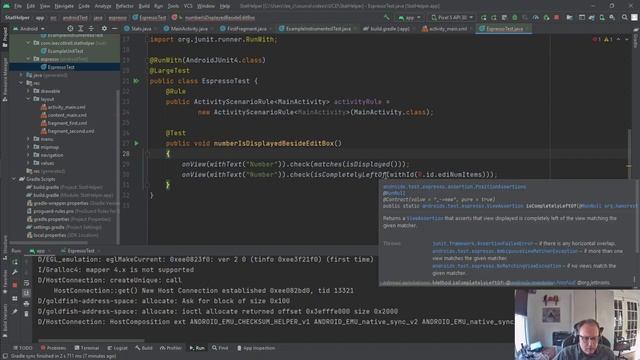
Task: Switch to the app tab in Run panel
Action: coord(39,251)
